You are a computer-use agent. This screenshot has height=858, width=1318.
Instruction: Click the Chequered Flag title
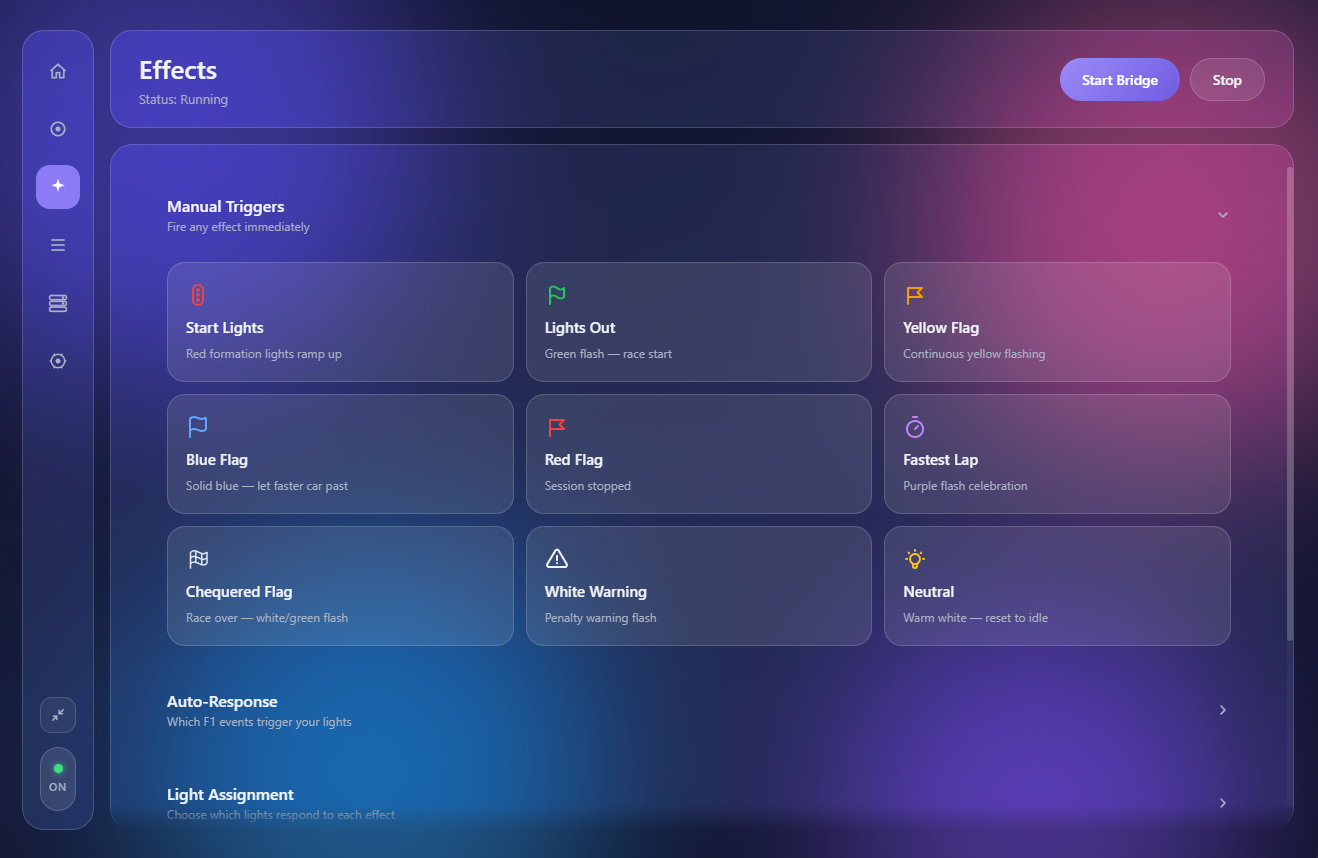(239, 592)
